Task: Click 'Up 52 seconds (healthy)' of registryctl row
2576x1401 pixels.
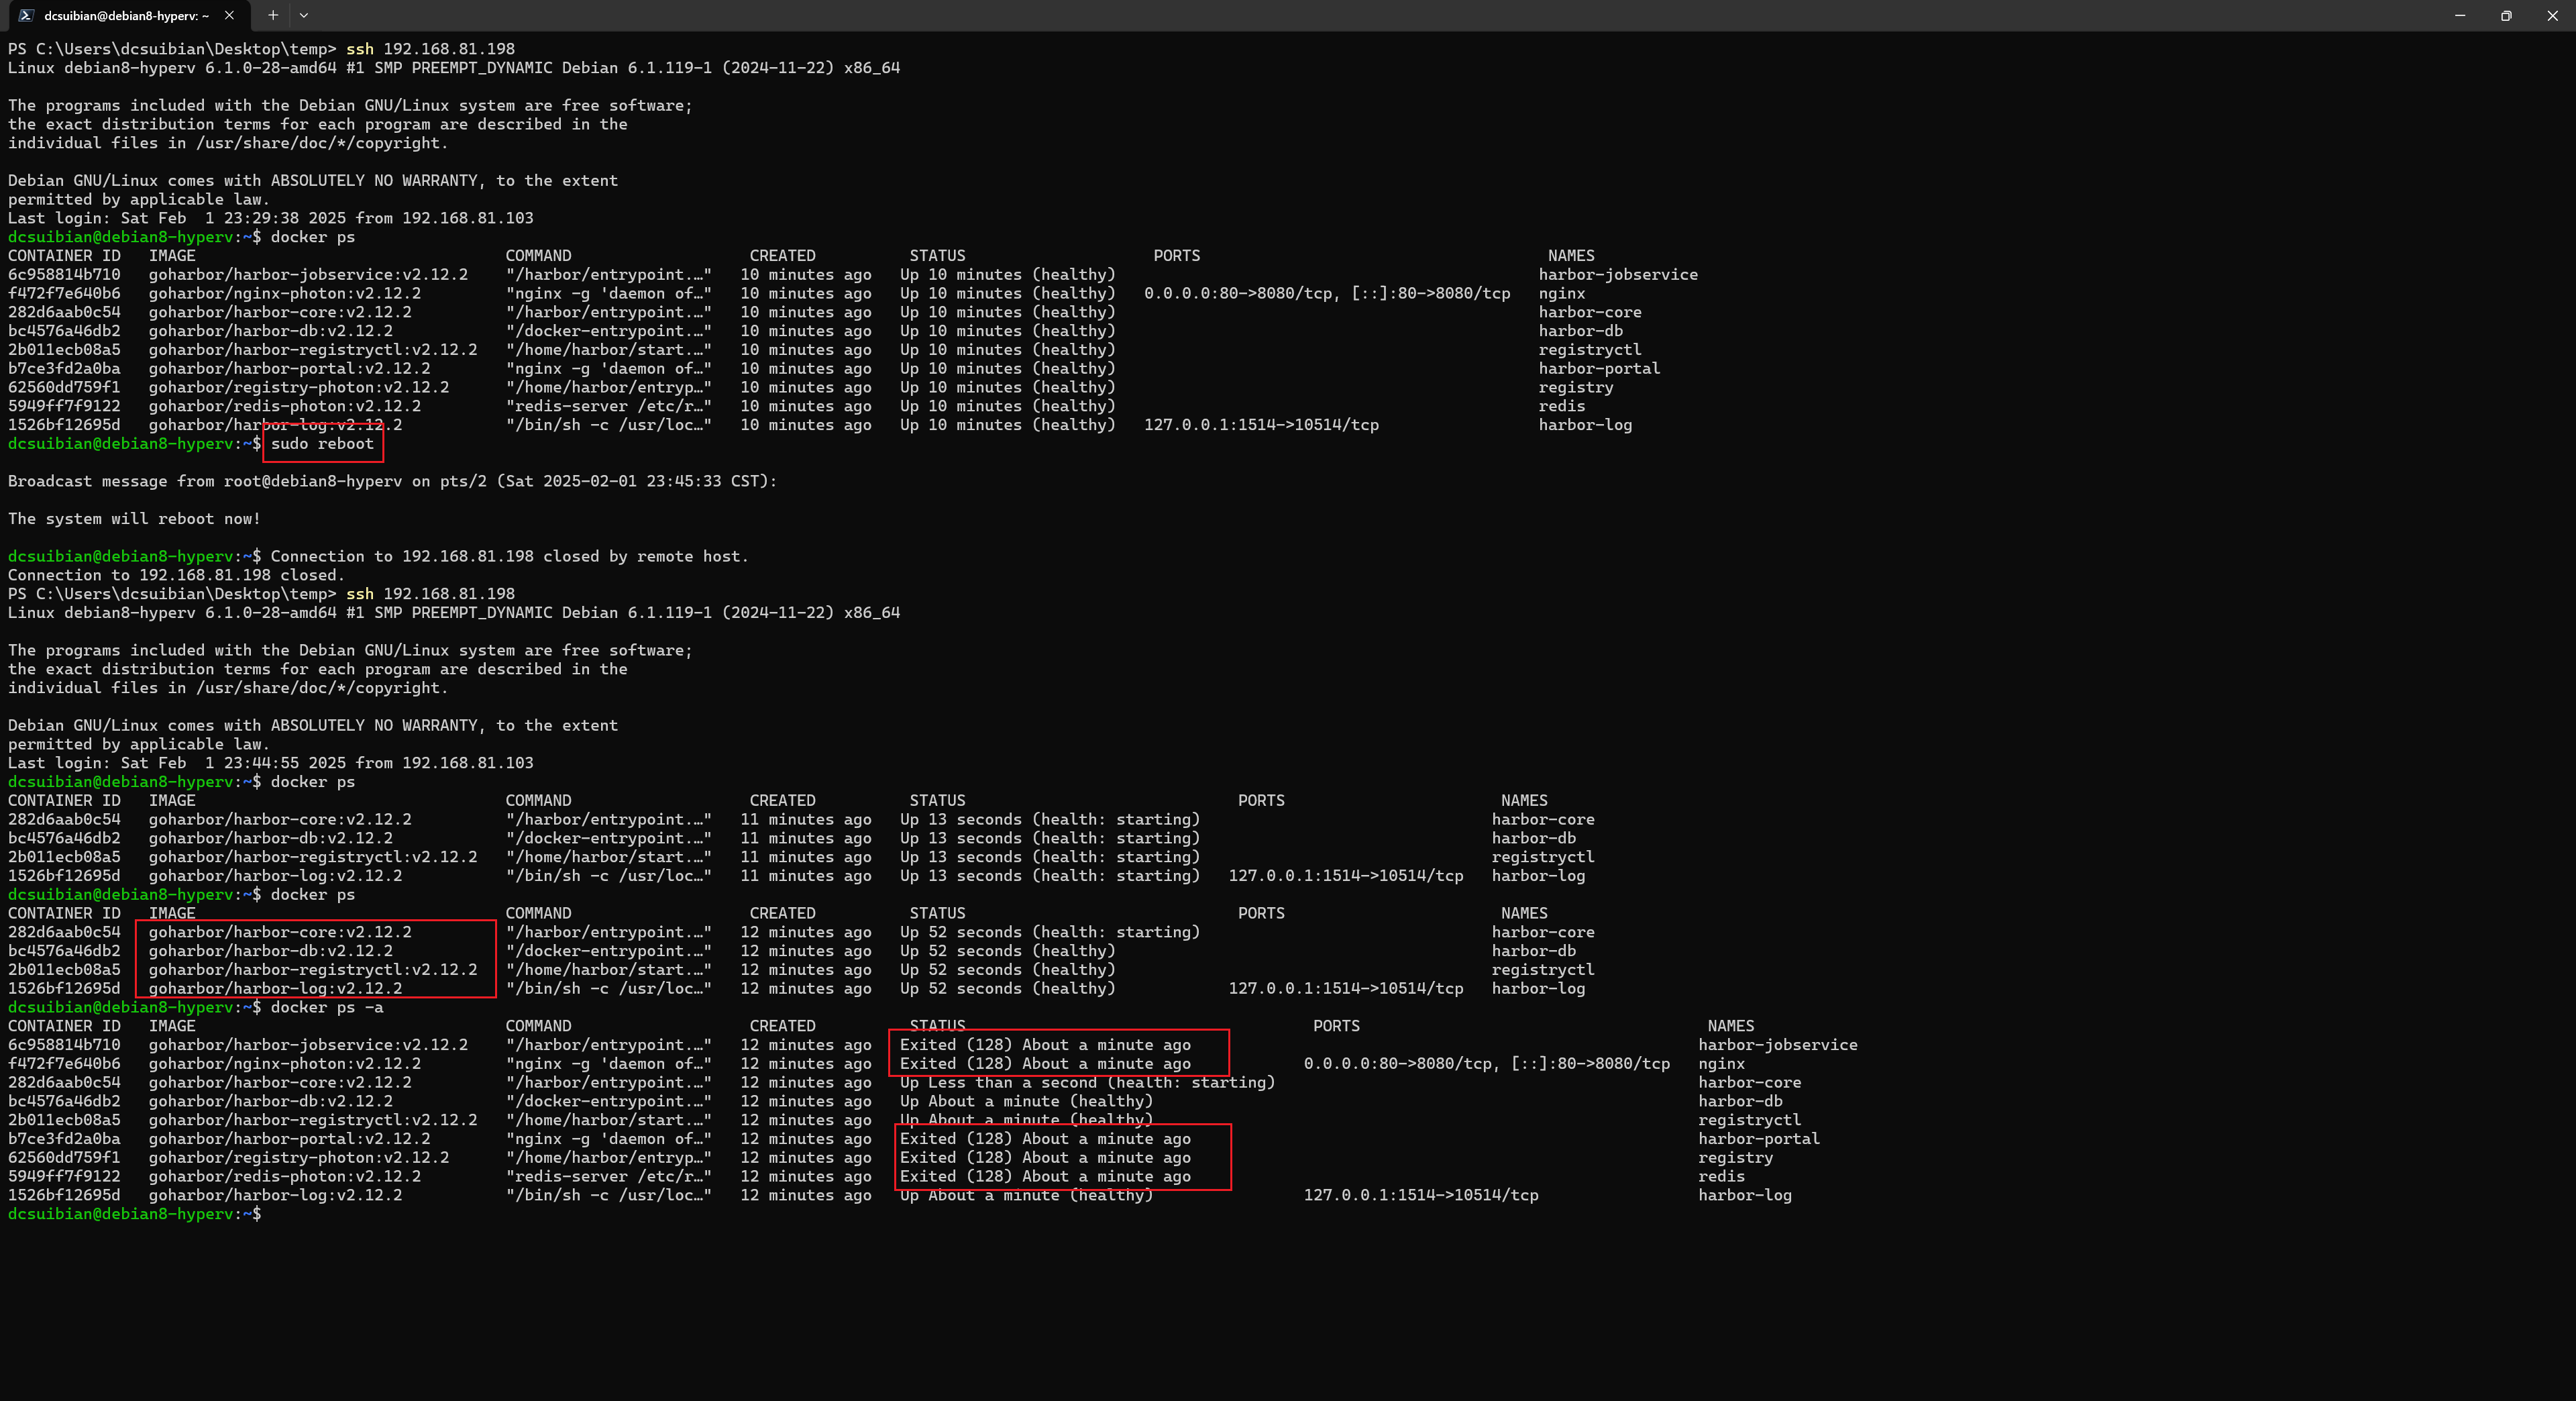Action: (1007, 970)
